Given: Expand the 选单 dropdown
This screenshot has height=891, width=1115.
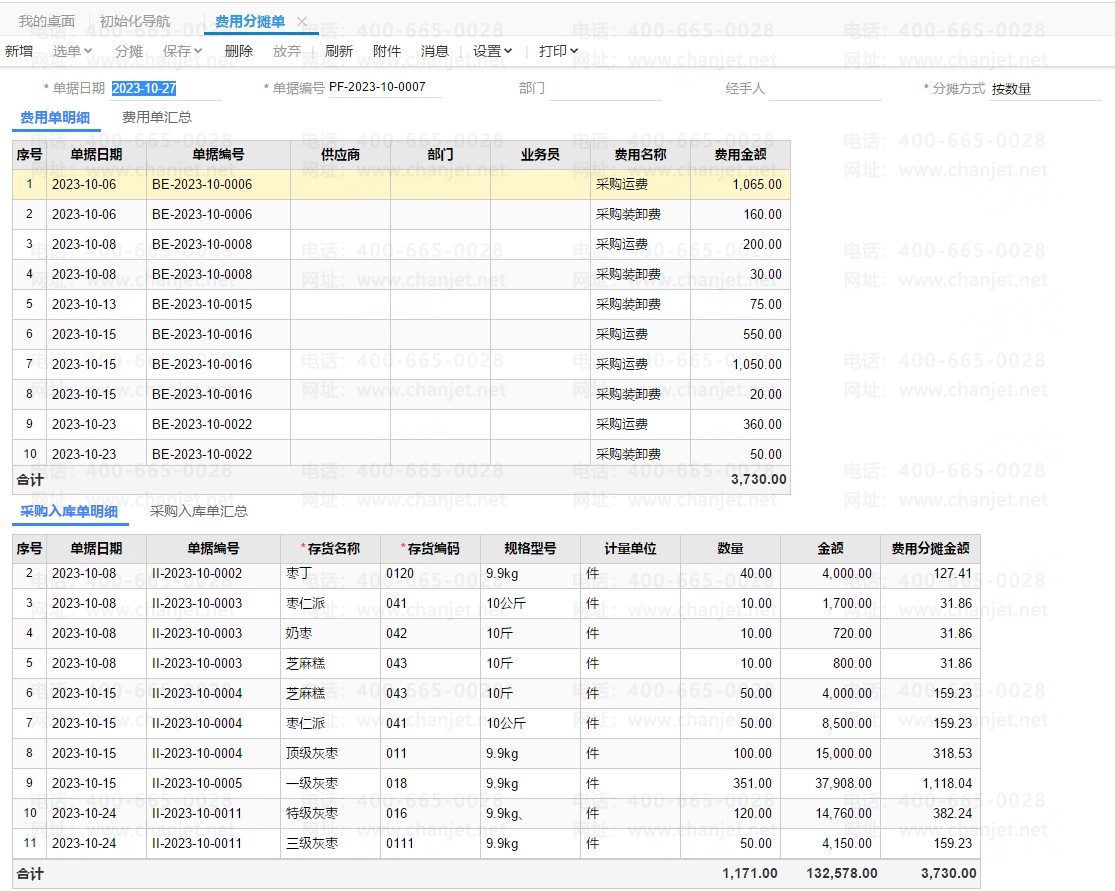Looking at the screenshot, I should [x=72, y=51].
